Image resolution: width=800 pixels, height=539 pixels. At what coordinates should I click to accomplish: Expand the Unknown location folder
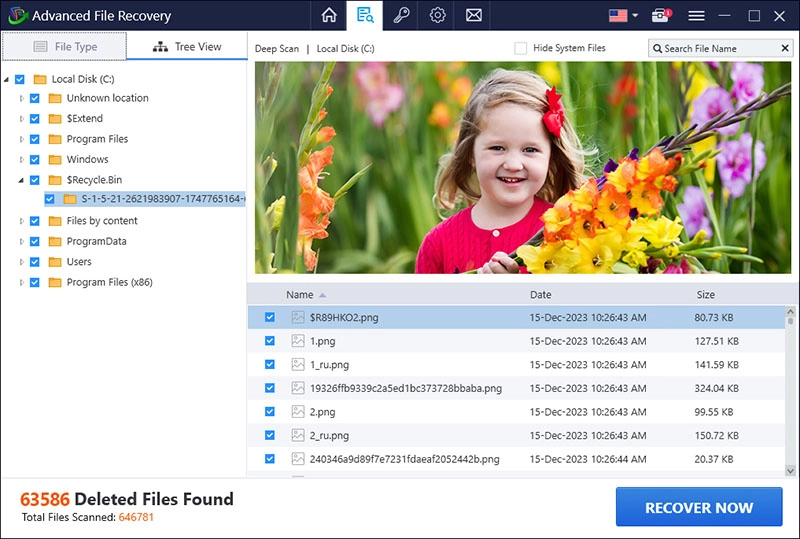(x=21, y=98)
